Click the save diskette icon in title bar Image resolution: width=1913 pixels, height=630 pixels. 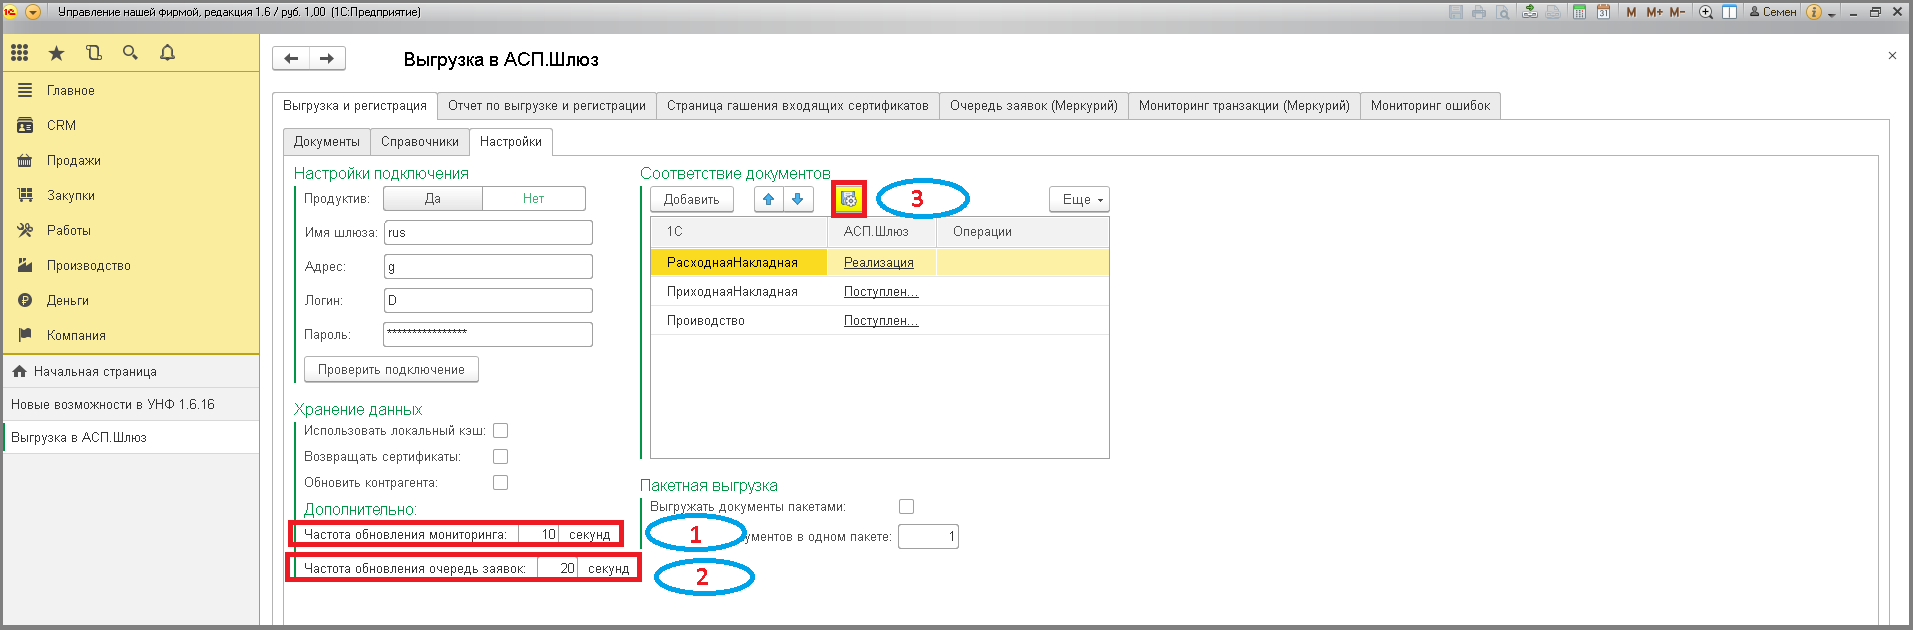coord(1456,12)
